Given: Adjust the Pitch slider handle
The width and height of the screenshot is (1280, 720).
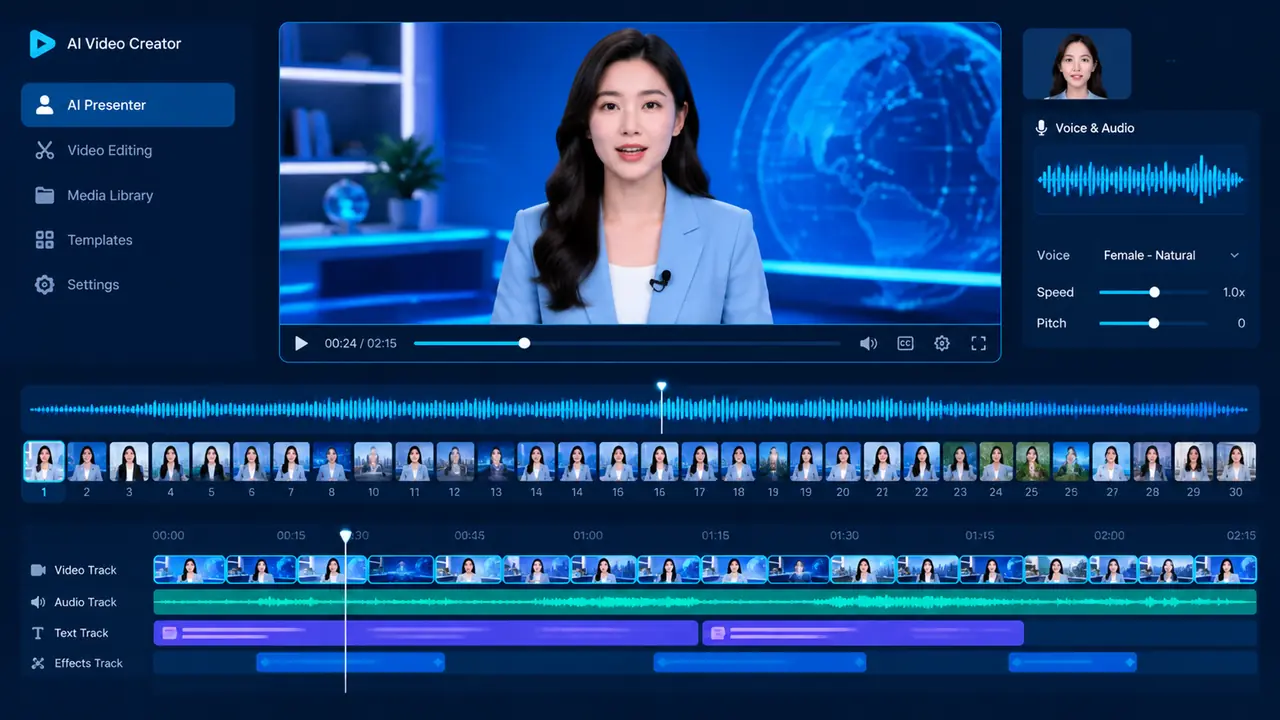Looking at the screenshot, I should [x=1154, y=323].
